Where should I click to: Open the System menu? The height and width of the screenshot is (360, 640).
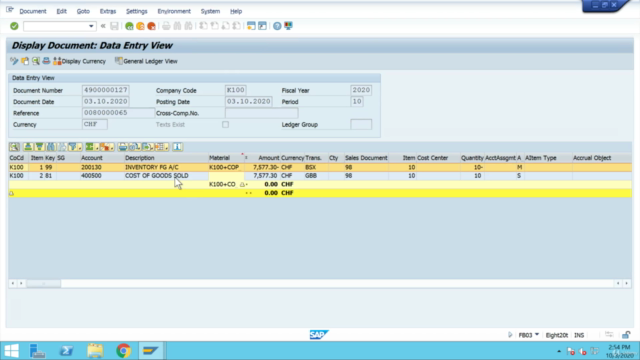click(210, 11)
